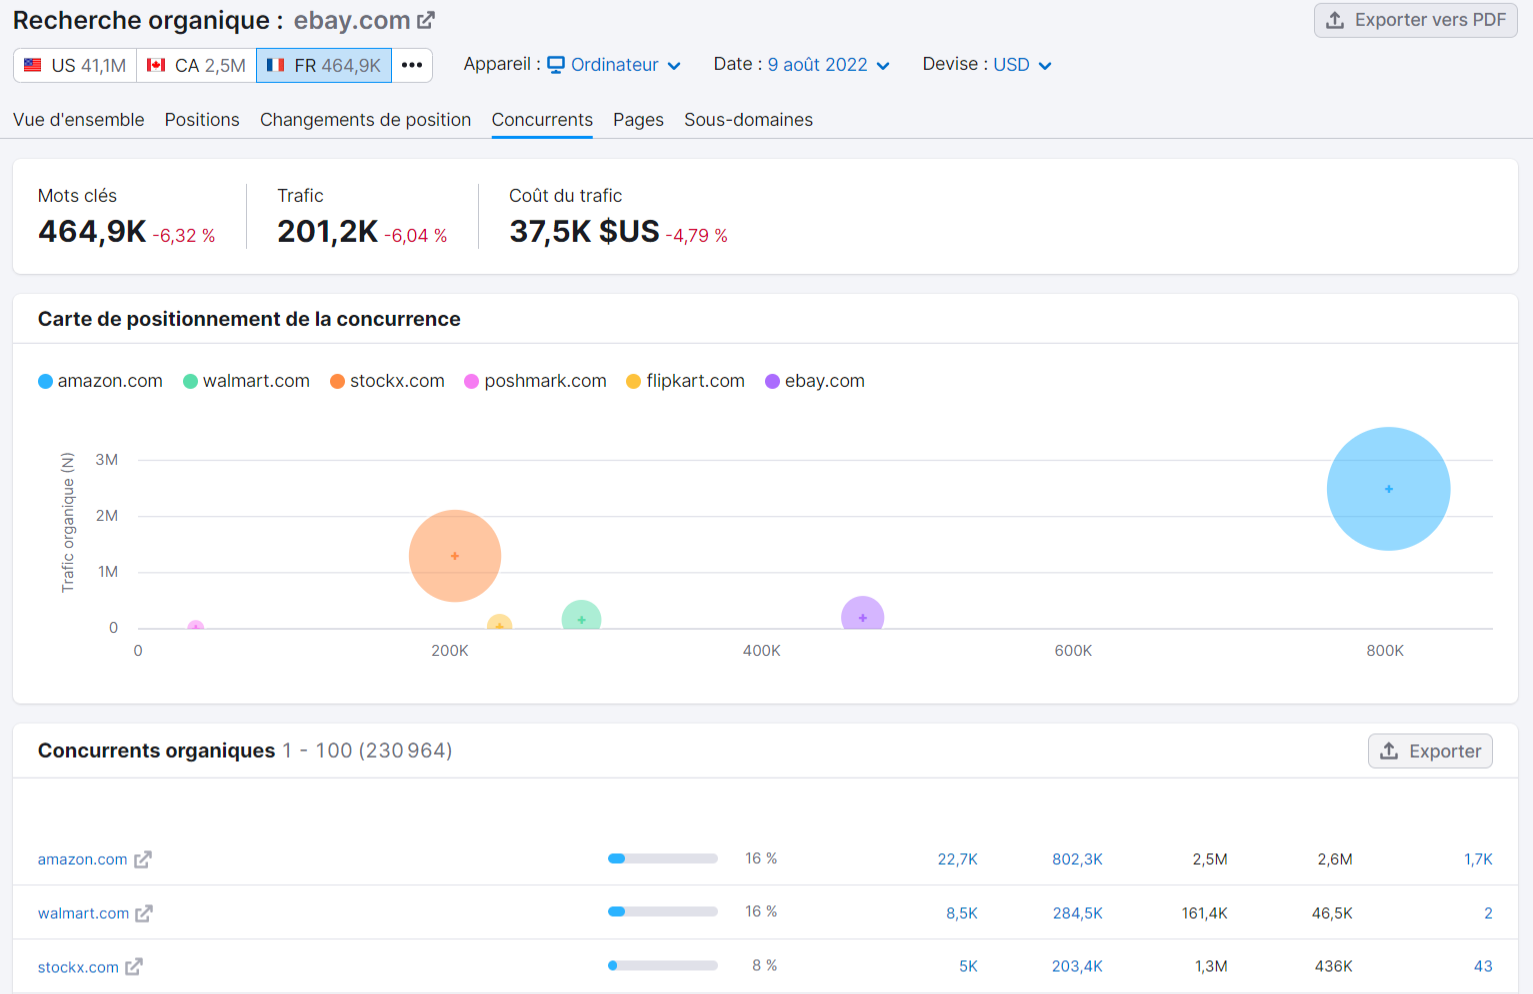
Task: Go to the Pages tab
Action: click(638, 120)
